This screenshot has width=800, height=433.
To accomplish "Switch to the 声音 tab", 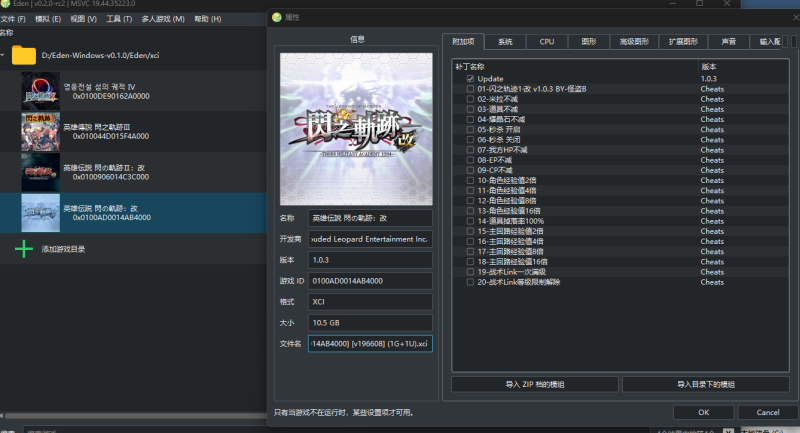I will click(x=729, y=42).
